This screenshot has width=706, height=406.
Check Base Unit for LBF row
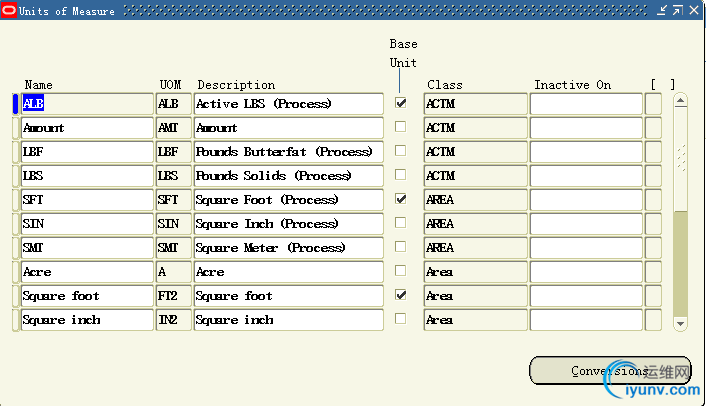400,151
